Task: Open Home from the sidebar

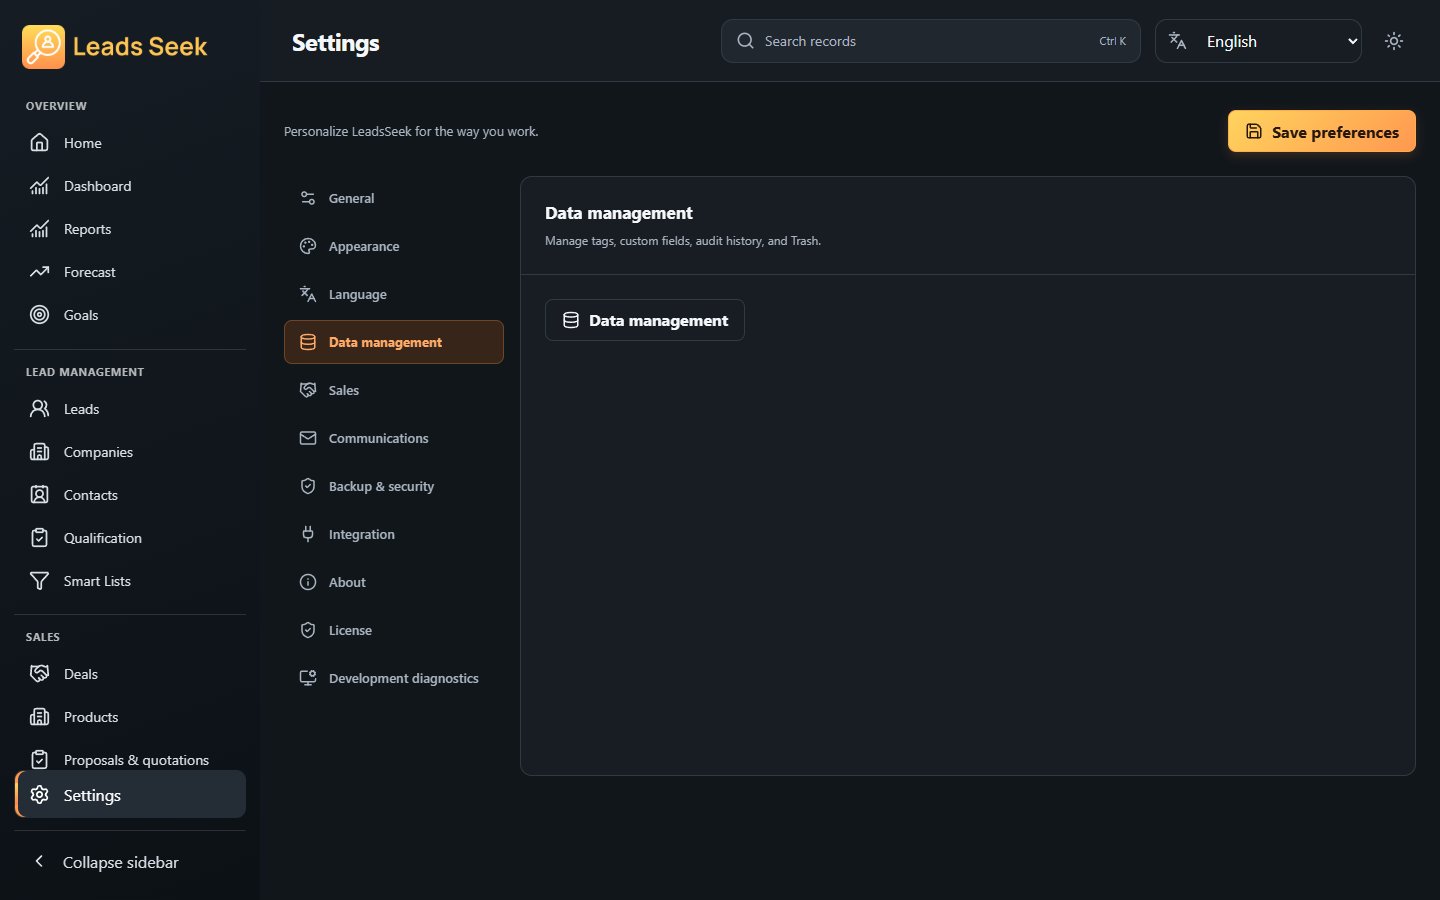Action: (130, 143)
